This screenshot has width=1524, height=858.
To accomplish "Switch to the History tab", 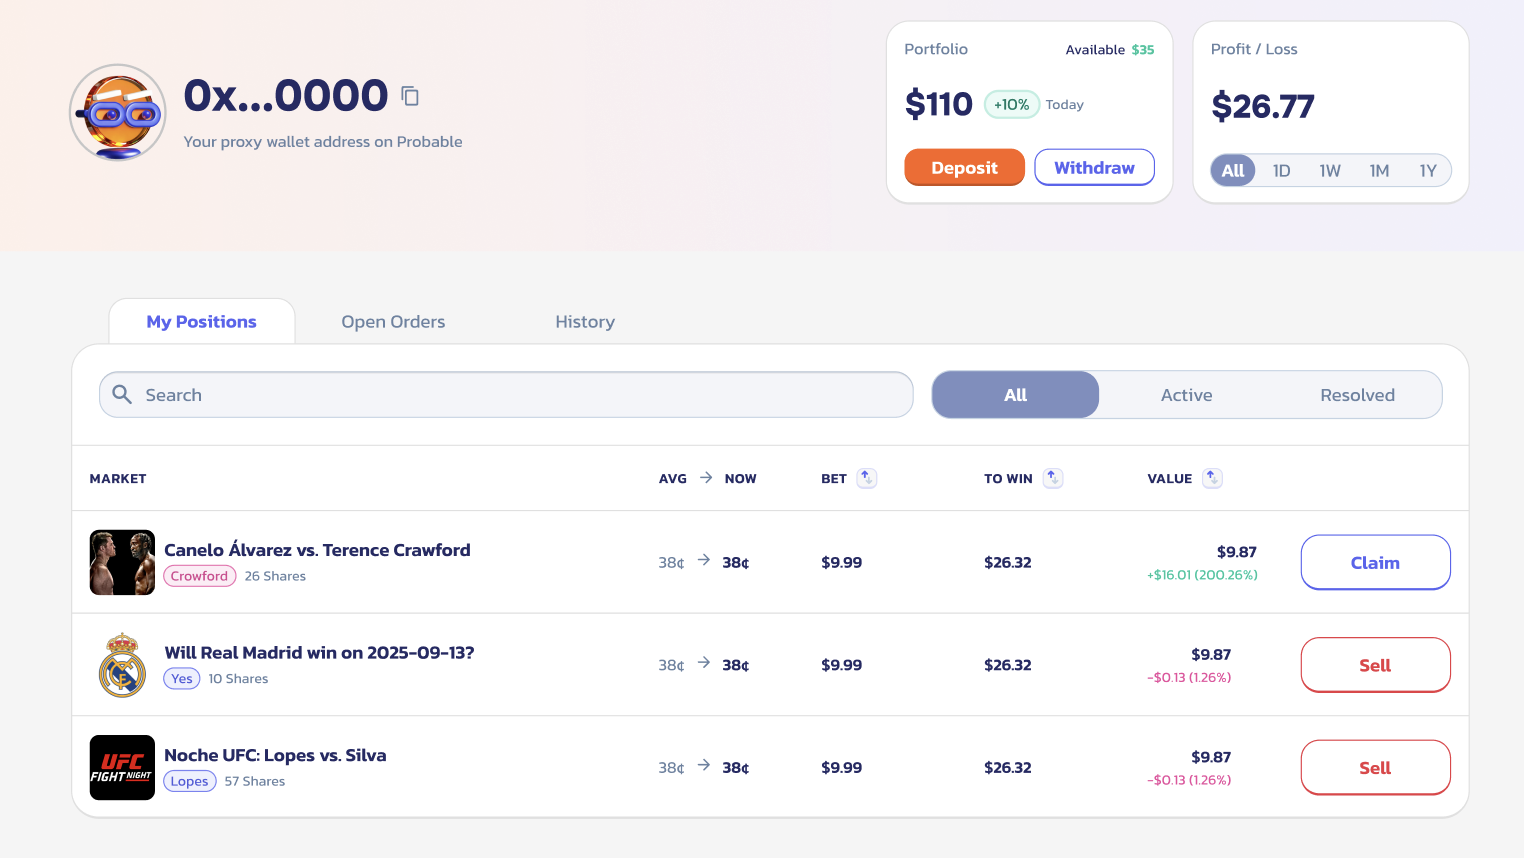I will (585, 322).
